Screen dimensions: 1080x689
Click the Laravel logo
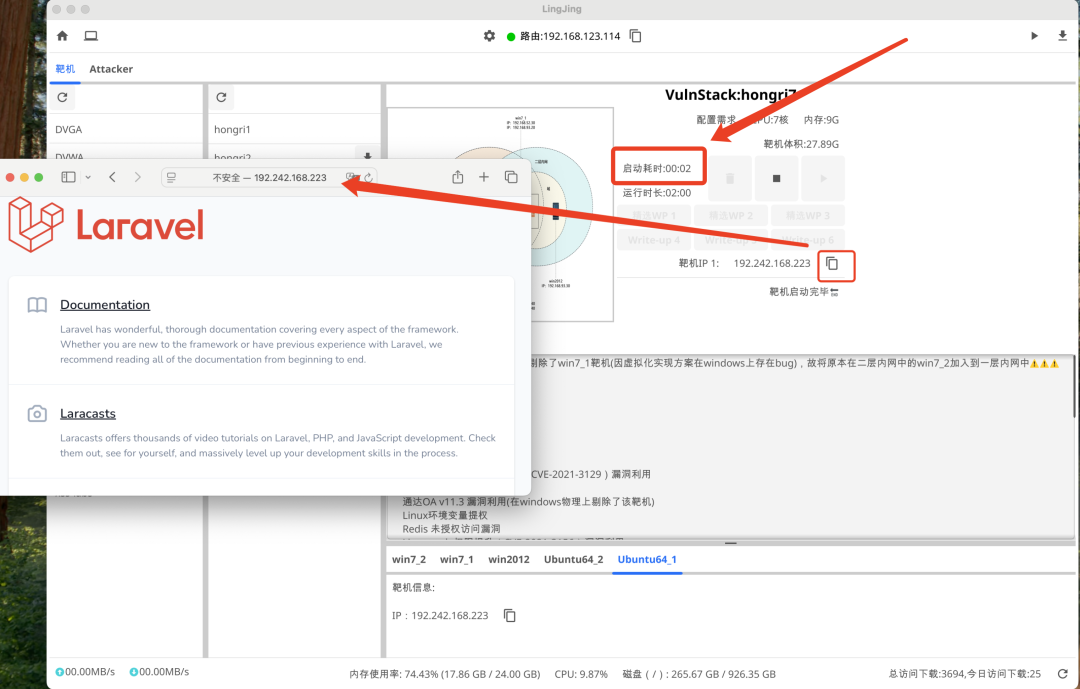coord(106,225)
